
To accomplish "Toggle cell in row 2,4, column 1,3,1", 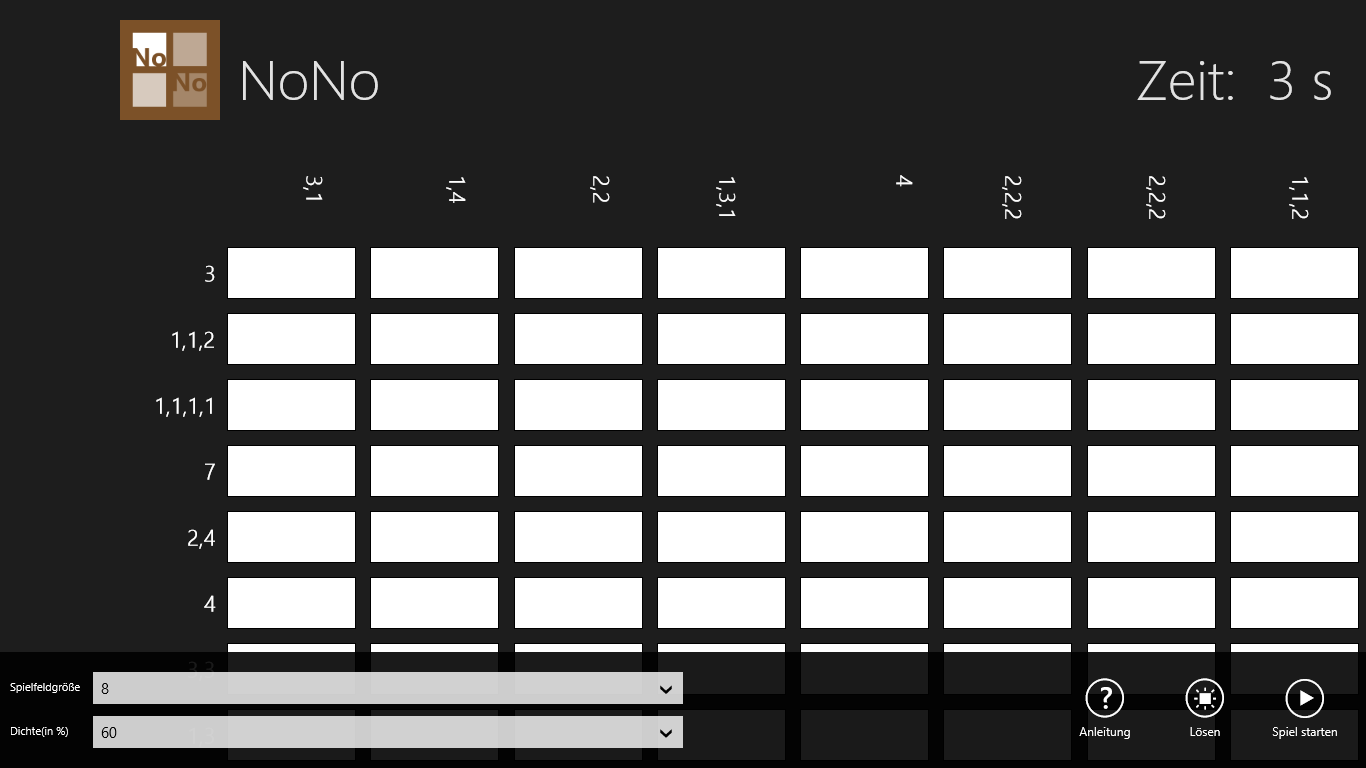I will click(x=721, y=537).
